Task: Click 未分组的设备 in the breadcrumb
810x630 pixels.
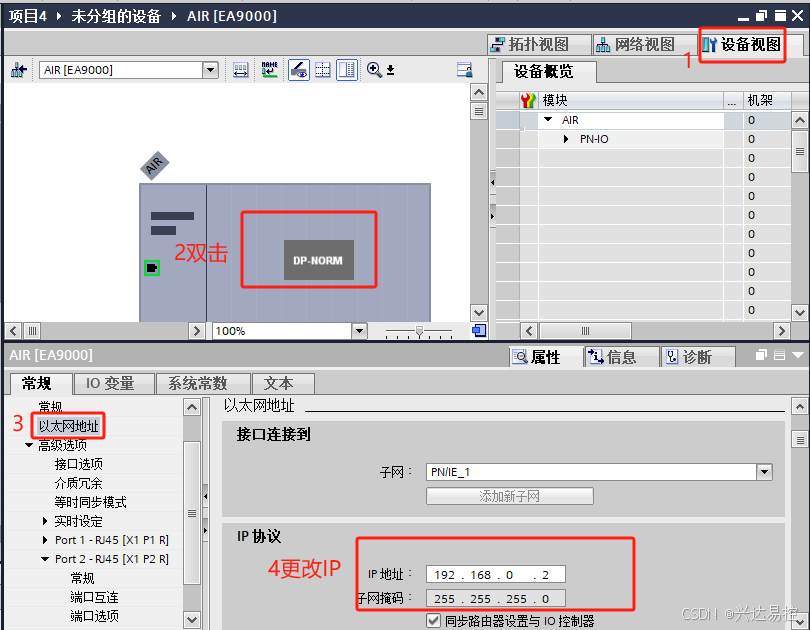Action: (x=116, y=16)
